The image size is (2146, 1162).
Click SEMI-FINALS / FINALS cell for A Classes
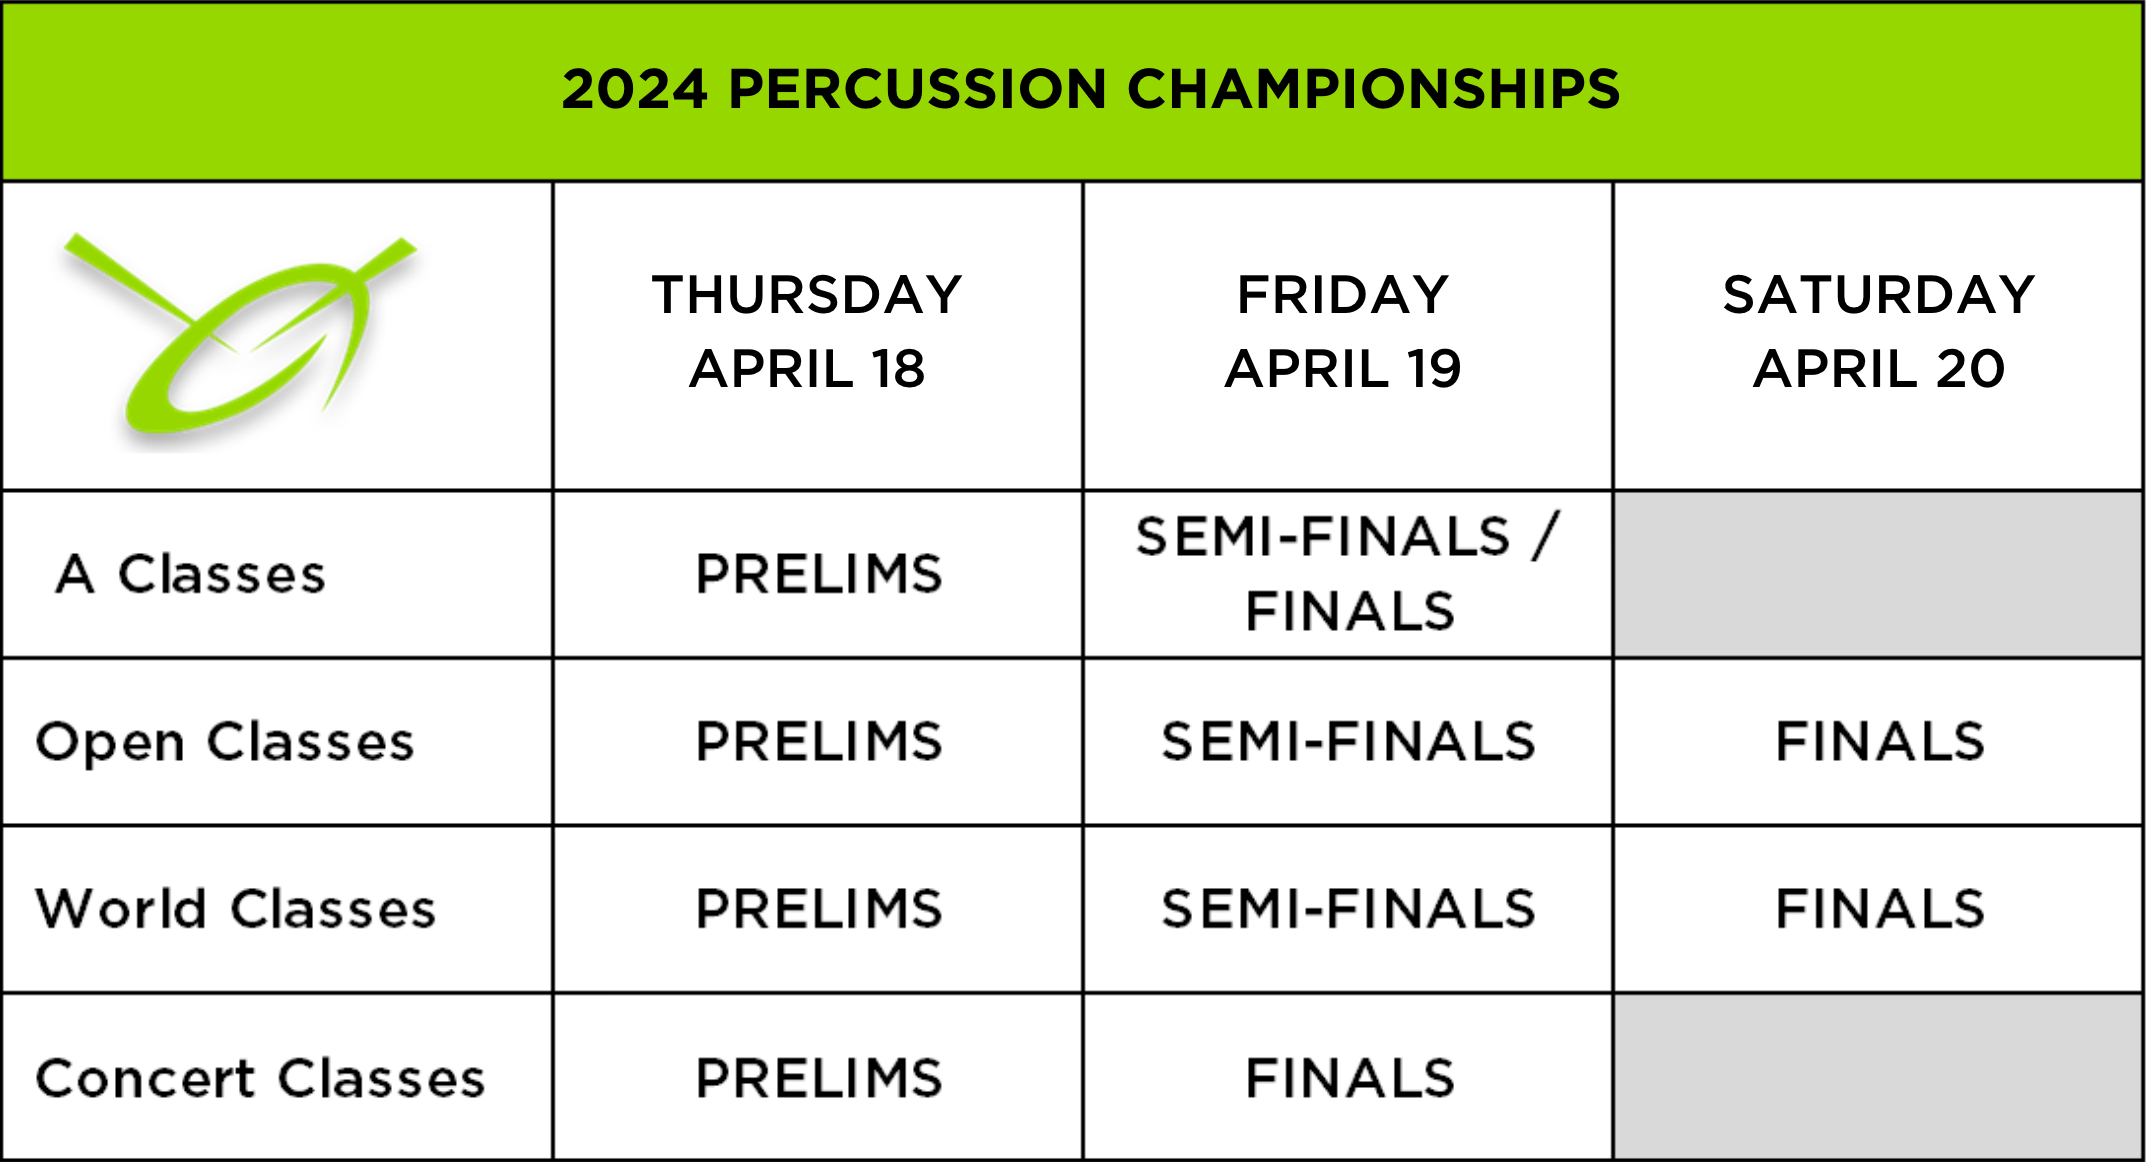pyautogui.click(x=1348, y=574)
